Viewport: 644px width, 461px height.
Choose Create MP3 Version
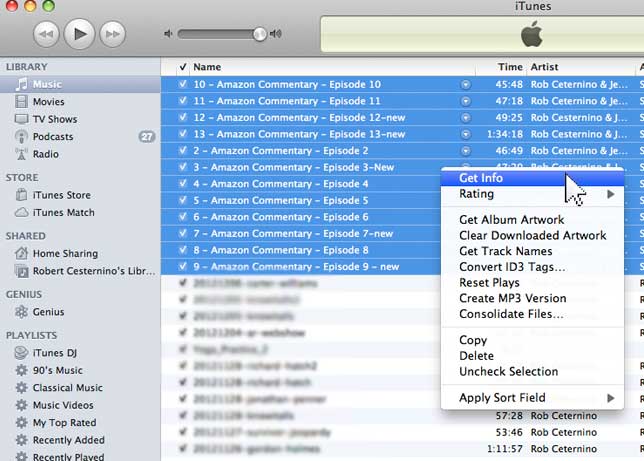(532, 298)
